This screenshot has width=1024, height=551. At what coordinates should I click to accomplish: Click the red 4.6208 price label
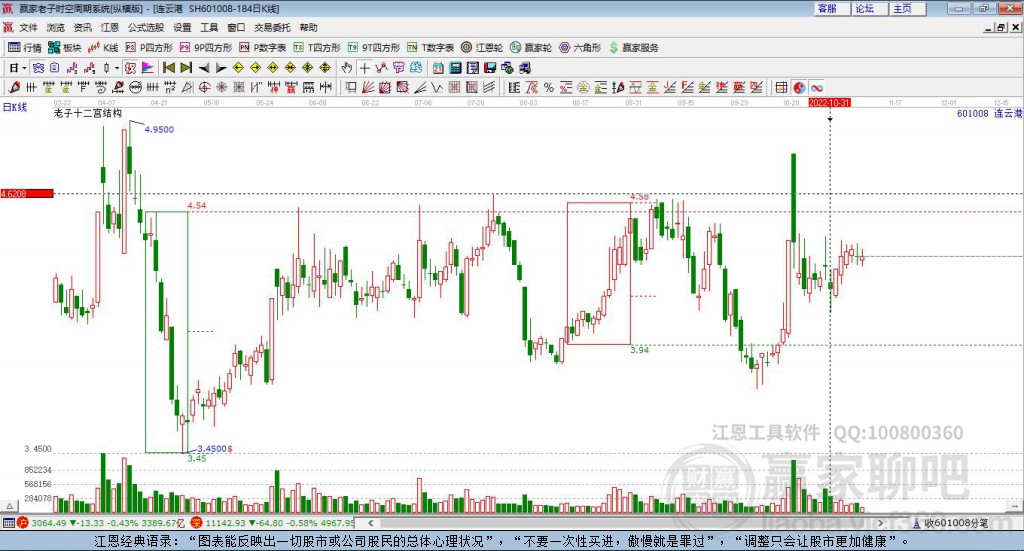(27, 193)
